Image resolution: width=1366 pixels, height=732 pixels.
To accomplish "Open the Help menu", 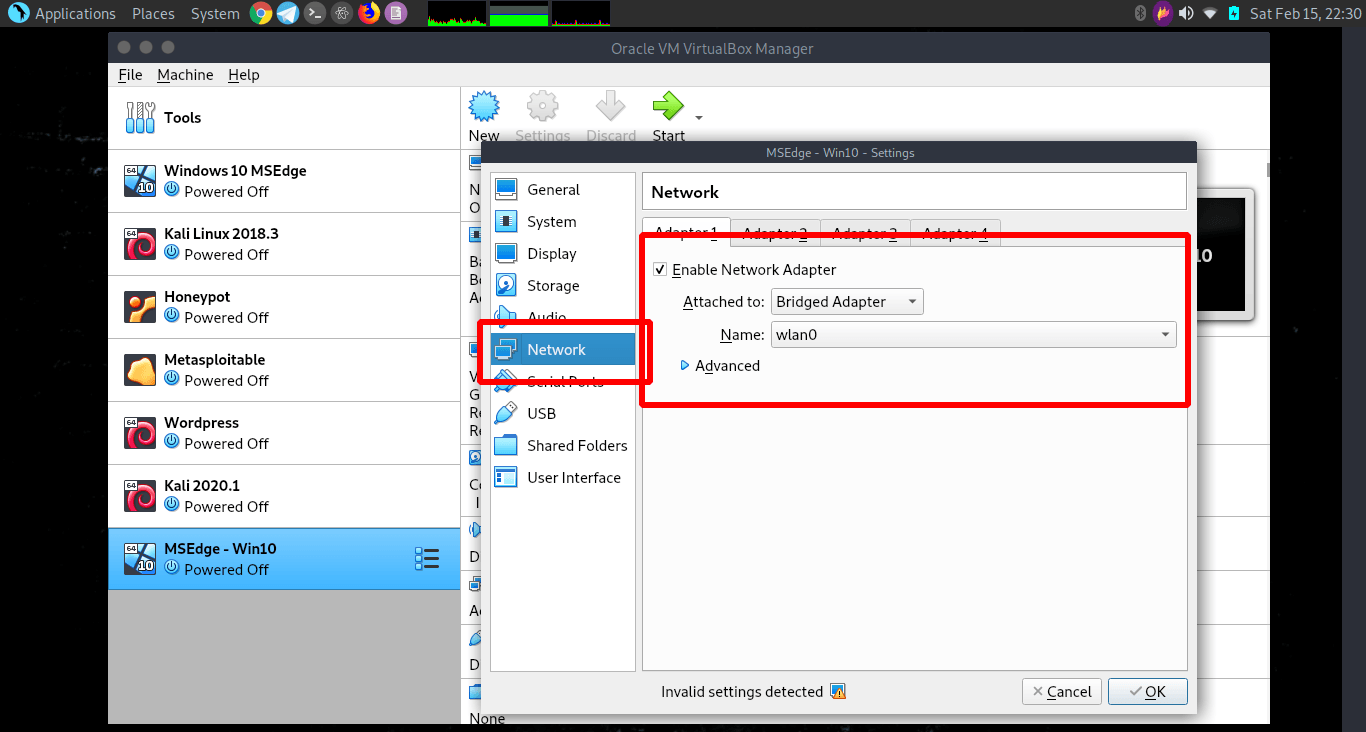I will click(x=243, y=75).
